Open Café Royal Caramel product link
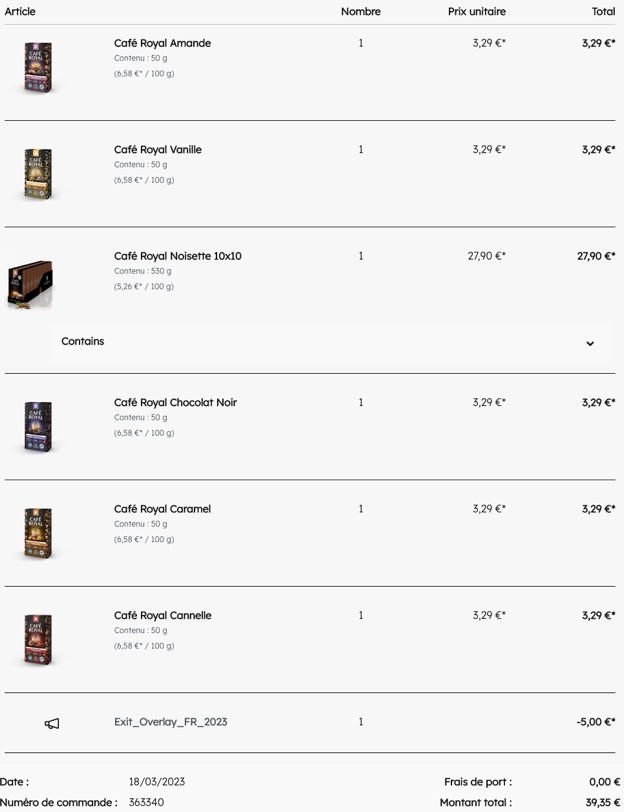This screenshot has height=812, width=624. click(x=163, y=509)
